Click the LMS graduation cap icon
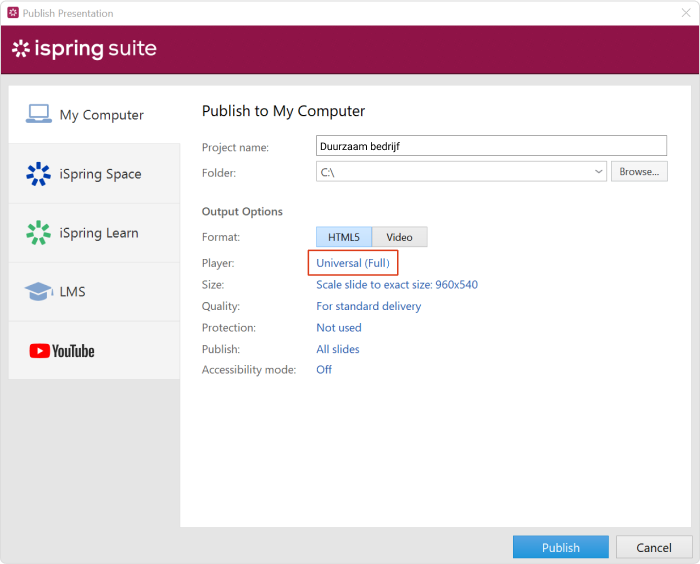This screenshot has height=564, width=700. pyautogui.click(x=39, y=291)
